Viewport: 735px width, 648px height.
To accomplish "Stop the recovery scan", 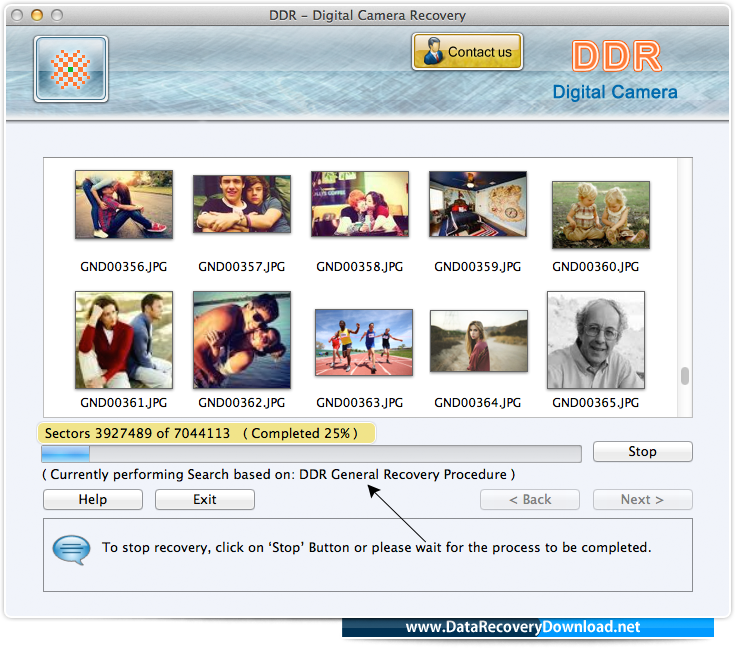I will pyautogui.click(x=642, y=451).
